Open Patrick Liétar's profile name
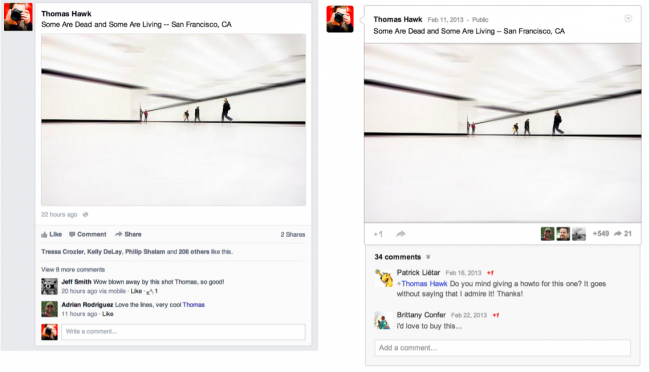Image resolution: width=650 pixels, height=372 pixels. pos(418,272)
